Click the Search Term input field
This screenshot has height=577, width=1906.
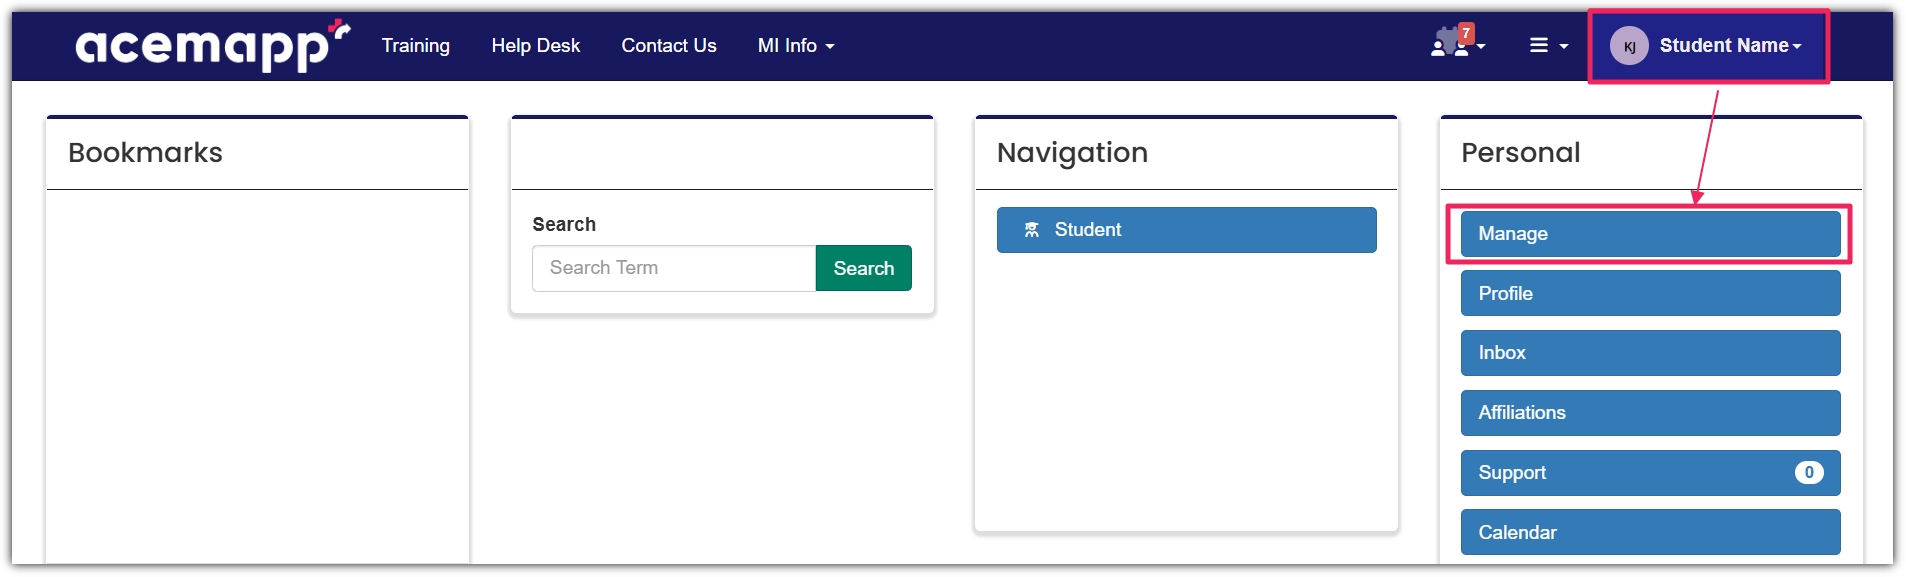(673, 268)
